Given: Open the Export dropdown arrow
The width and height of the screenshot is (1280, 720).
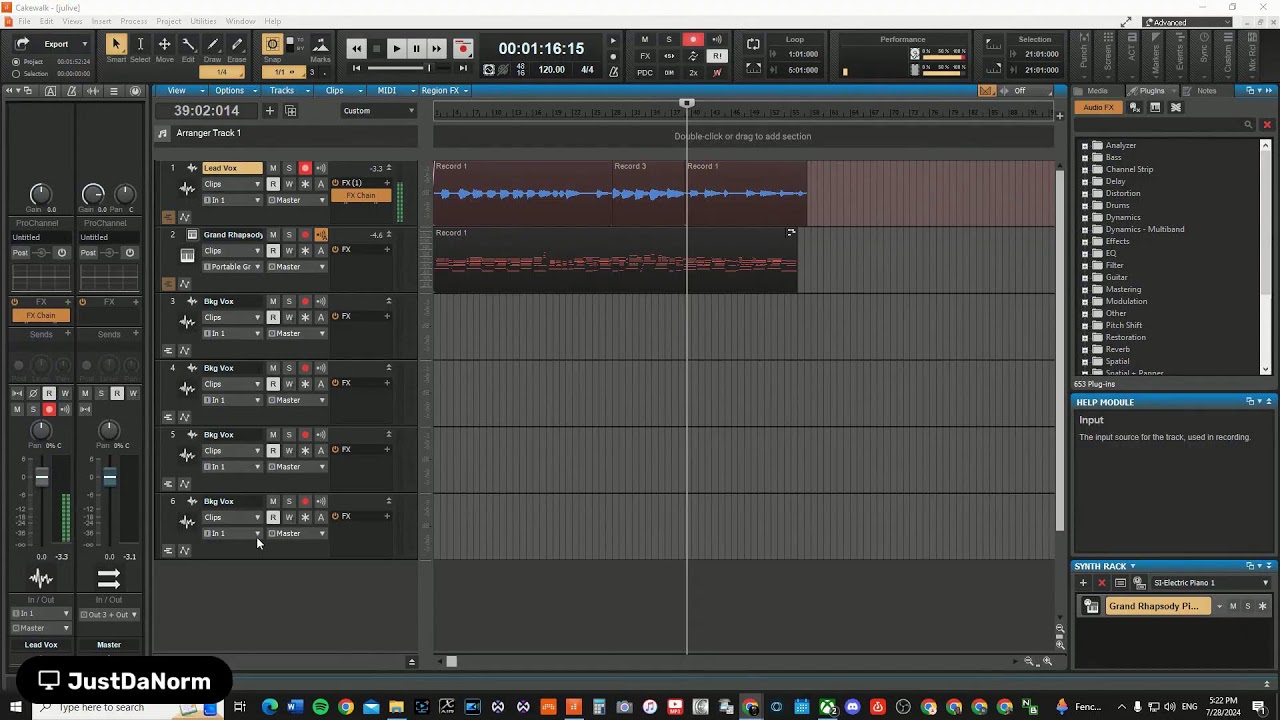Looking at the screenshot, I should 85,44.
